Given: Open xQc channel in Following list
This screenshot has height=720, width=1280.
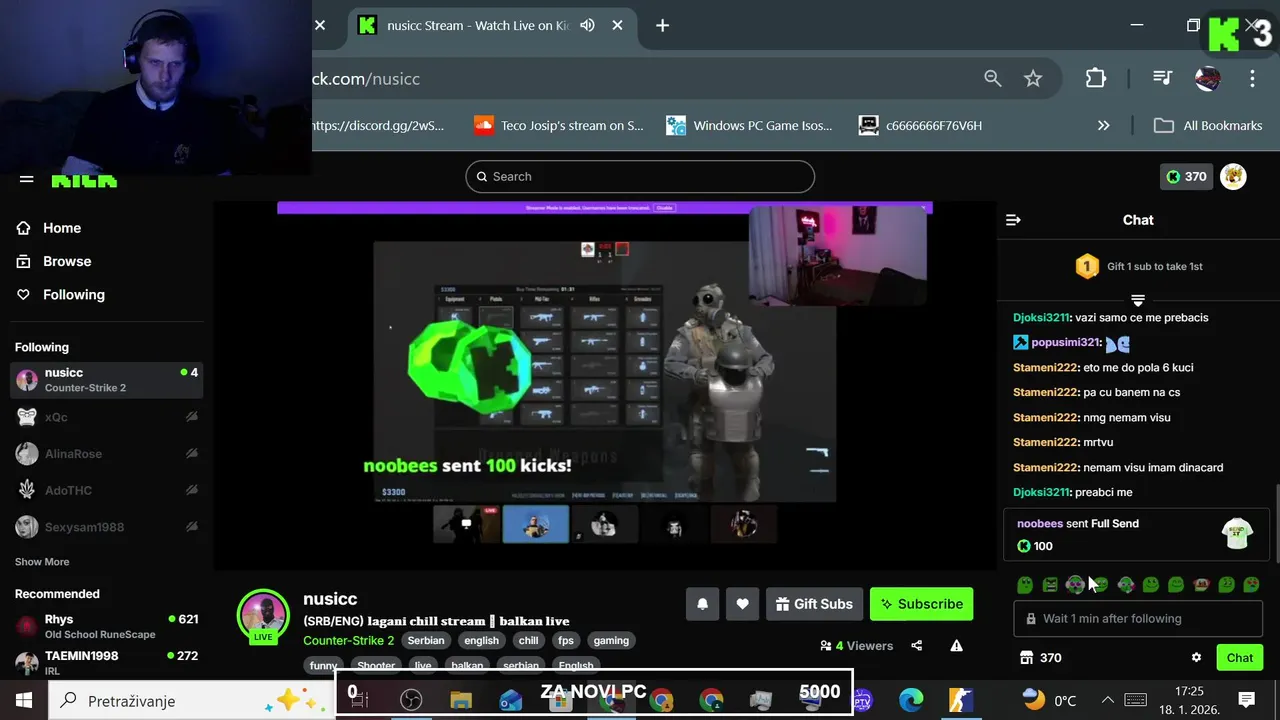Looking at the screenshot, I should 106,417.
